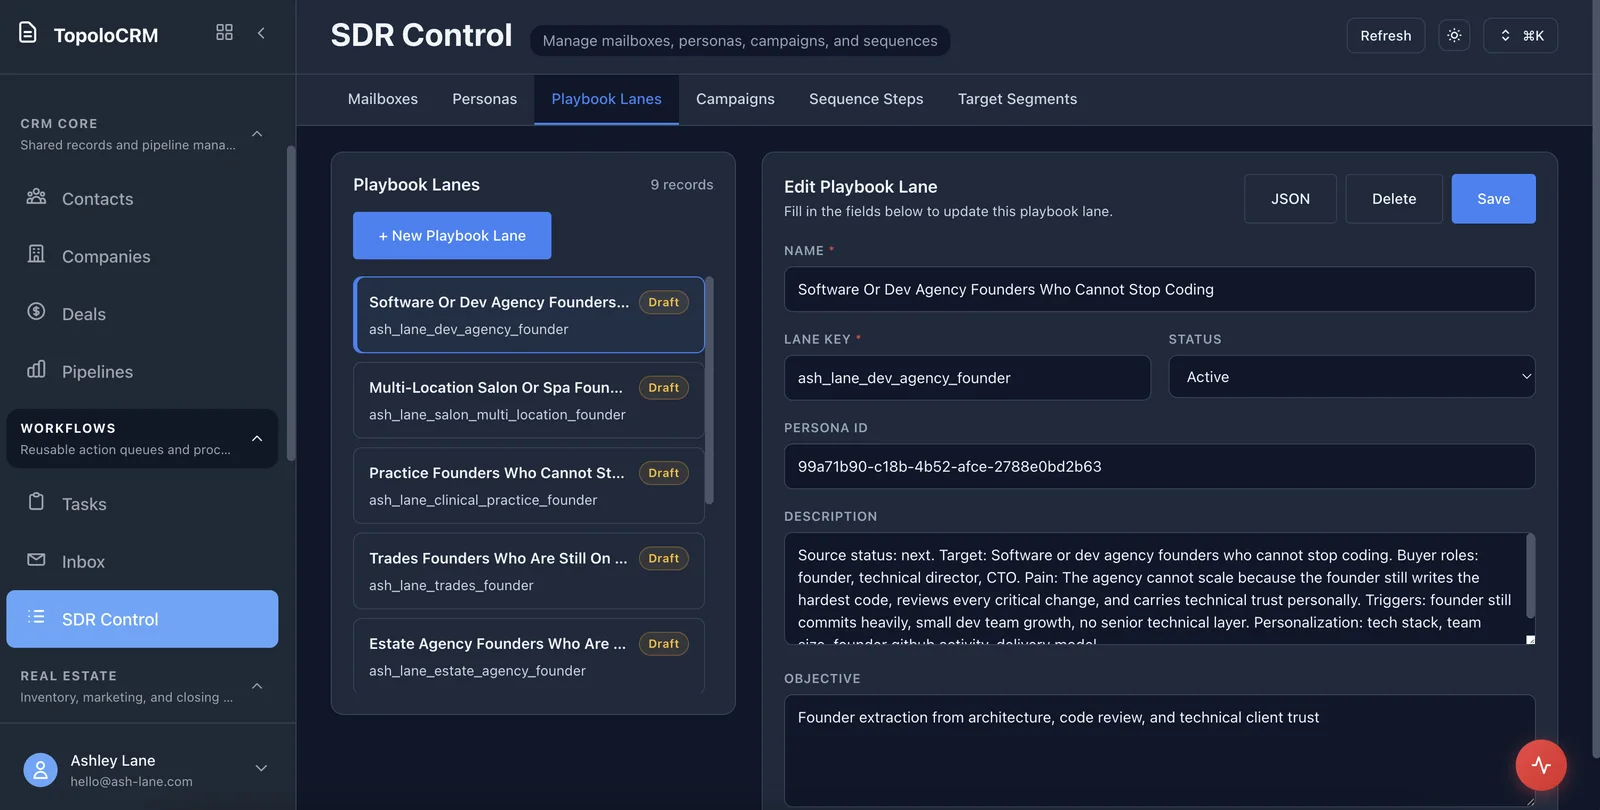Click ash_lane_salon_multi_location_founder key text
1600x810 pixels.
497,415
